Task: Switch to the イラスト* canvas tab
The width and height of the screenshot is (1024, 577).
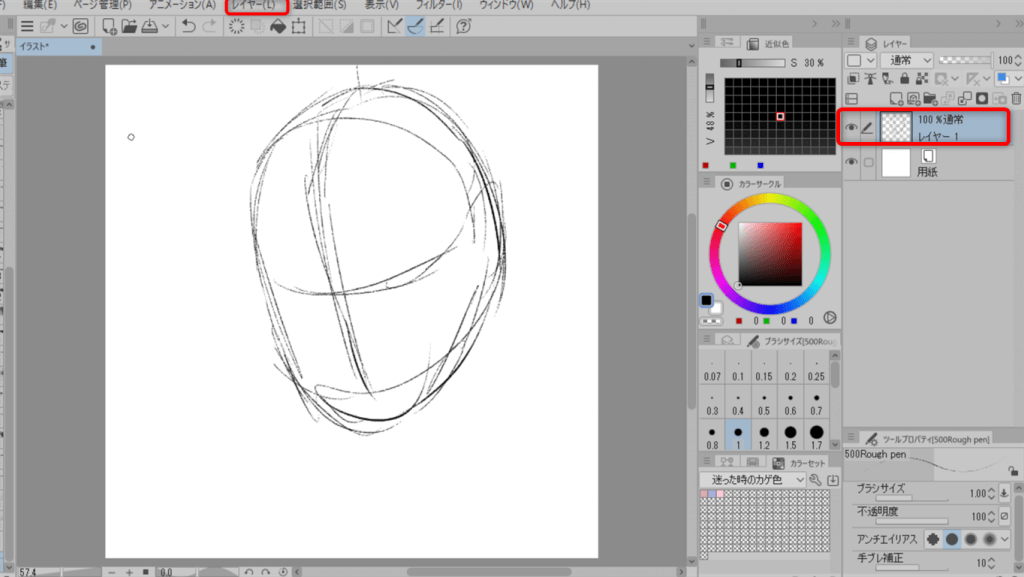Action: [59, 46]
